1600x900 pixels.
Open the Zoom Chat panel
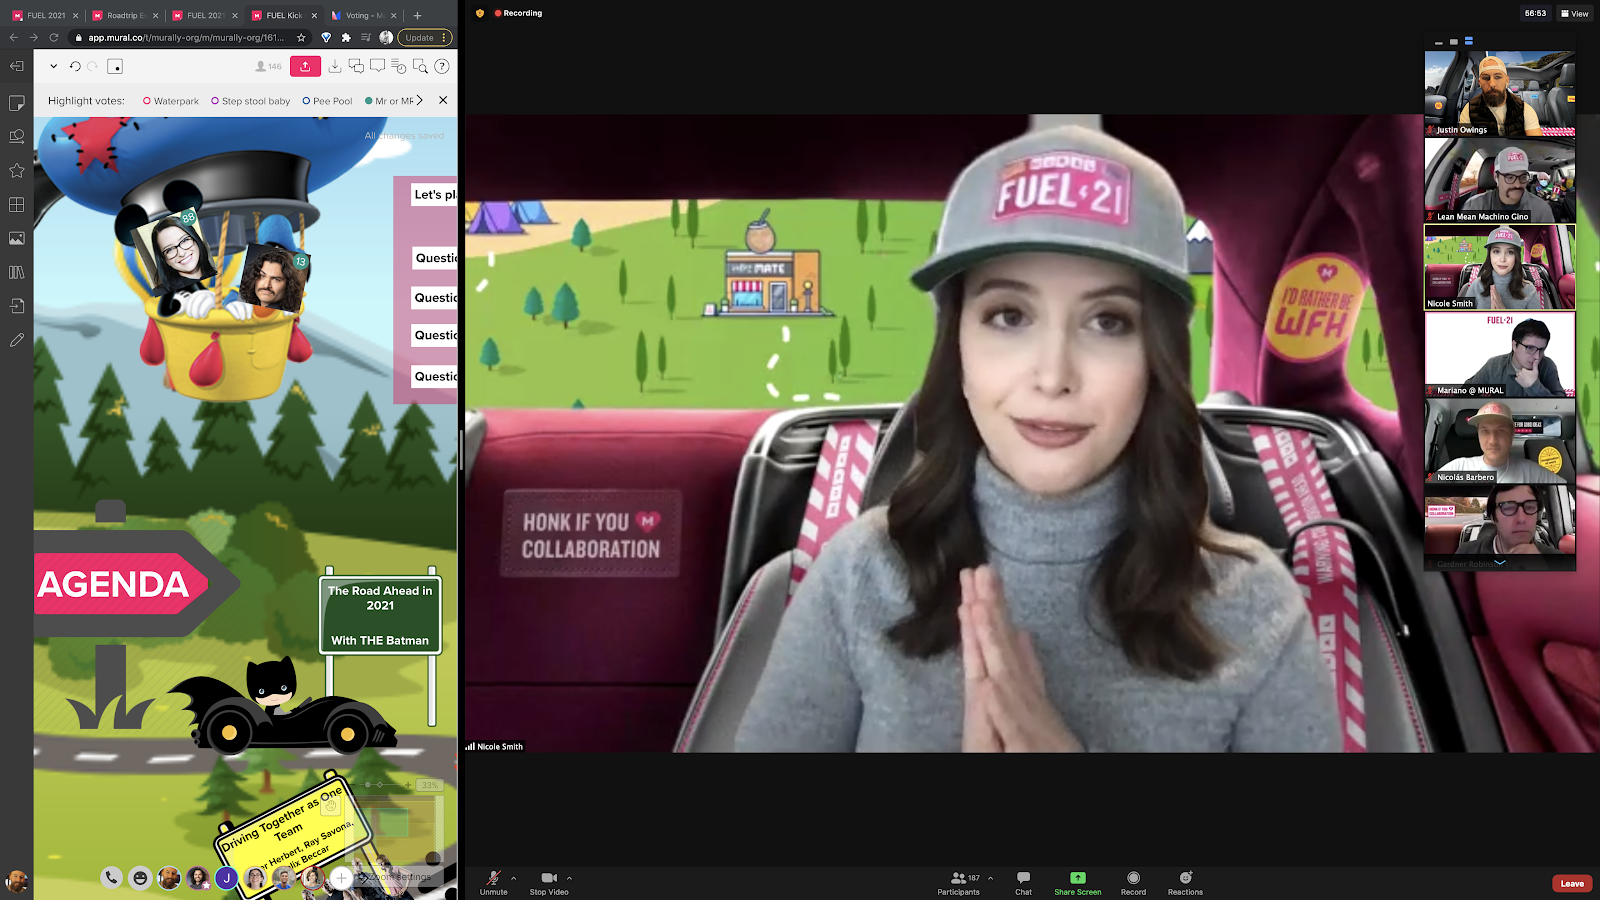(x=1023, y=882)
